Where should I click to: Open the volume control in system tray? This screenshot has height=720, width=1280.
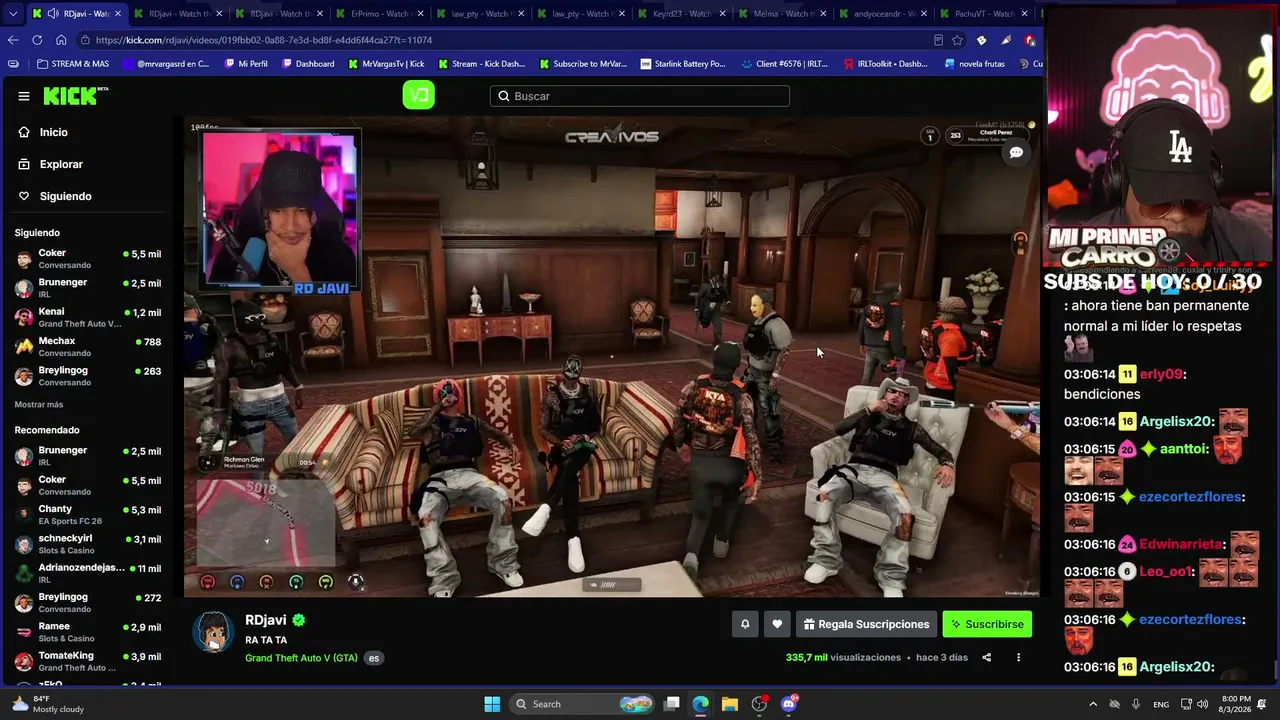(1202, 704)
